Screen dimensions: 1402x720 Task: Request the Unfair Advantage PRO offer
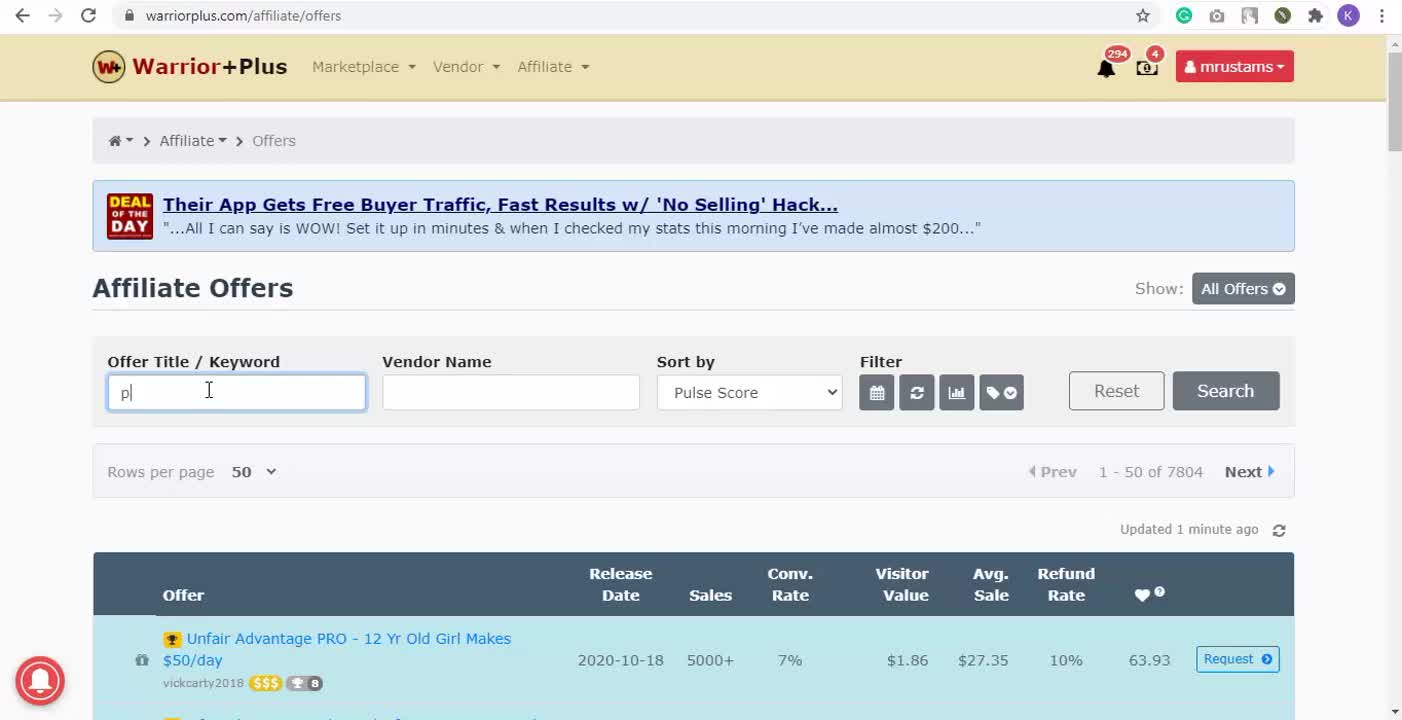(1238, 659)
